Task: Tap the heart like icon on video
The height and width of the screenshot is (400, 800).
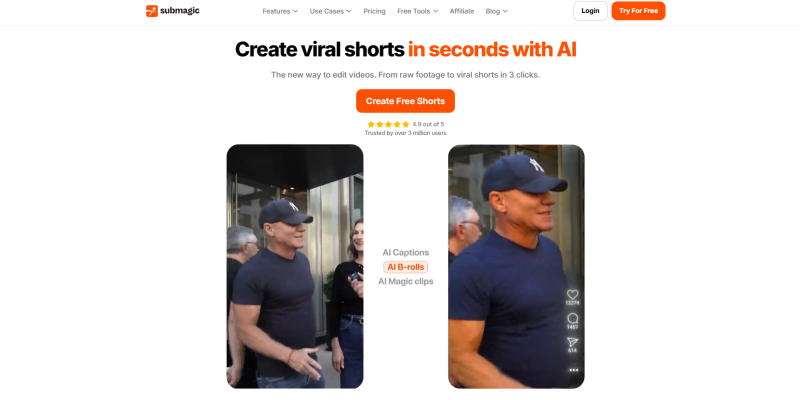Action: point(572,294)
